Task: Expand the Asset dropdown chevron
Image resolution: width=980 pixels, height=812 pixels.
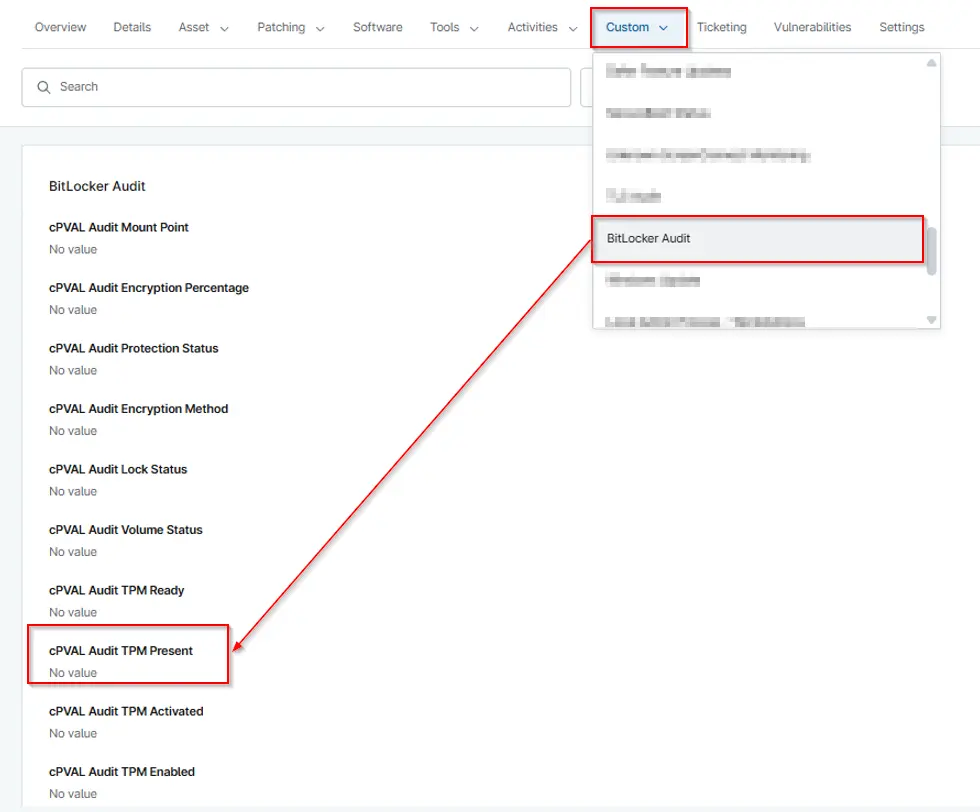Action: tap(224, 29)
